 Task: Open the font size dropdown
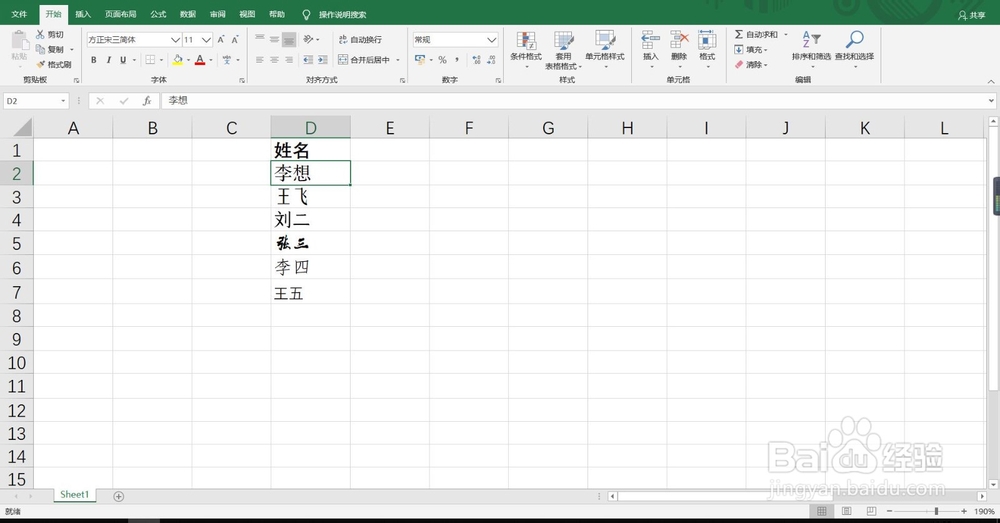click(x=206, y=40)
